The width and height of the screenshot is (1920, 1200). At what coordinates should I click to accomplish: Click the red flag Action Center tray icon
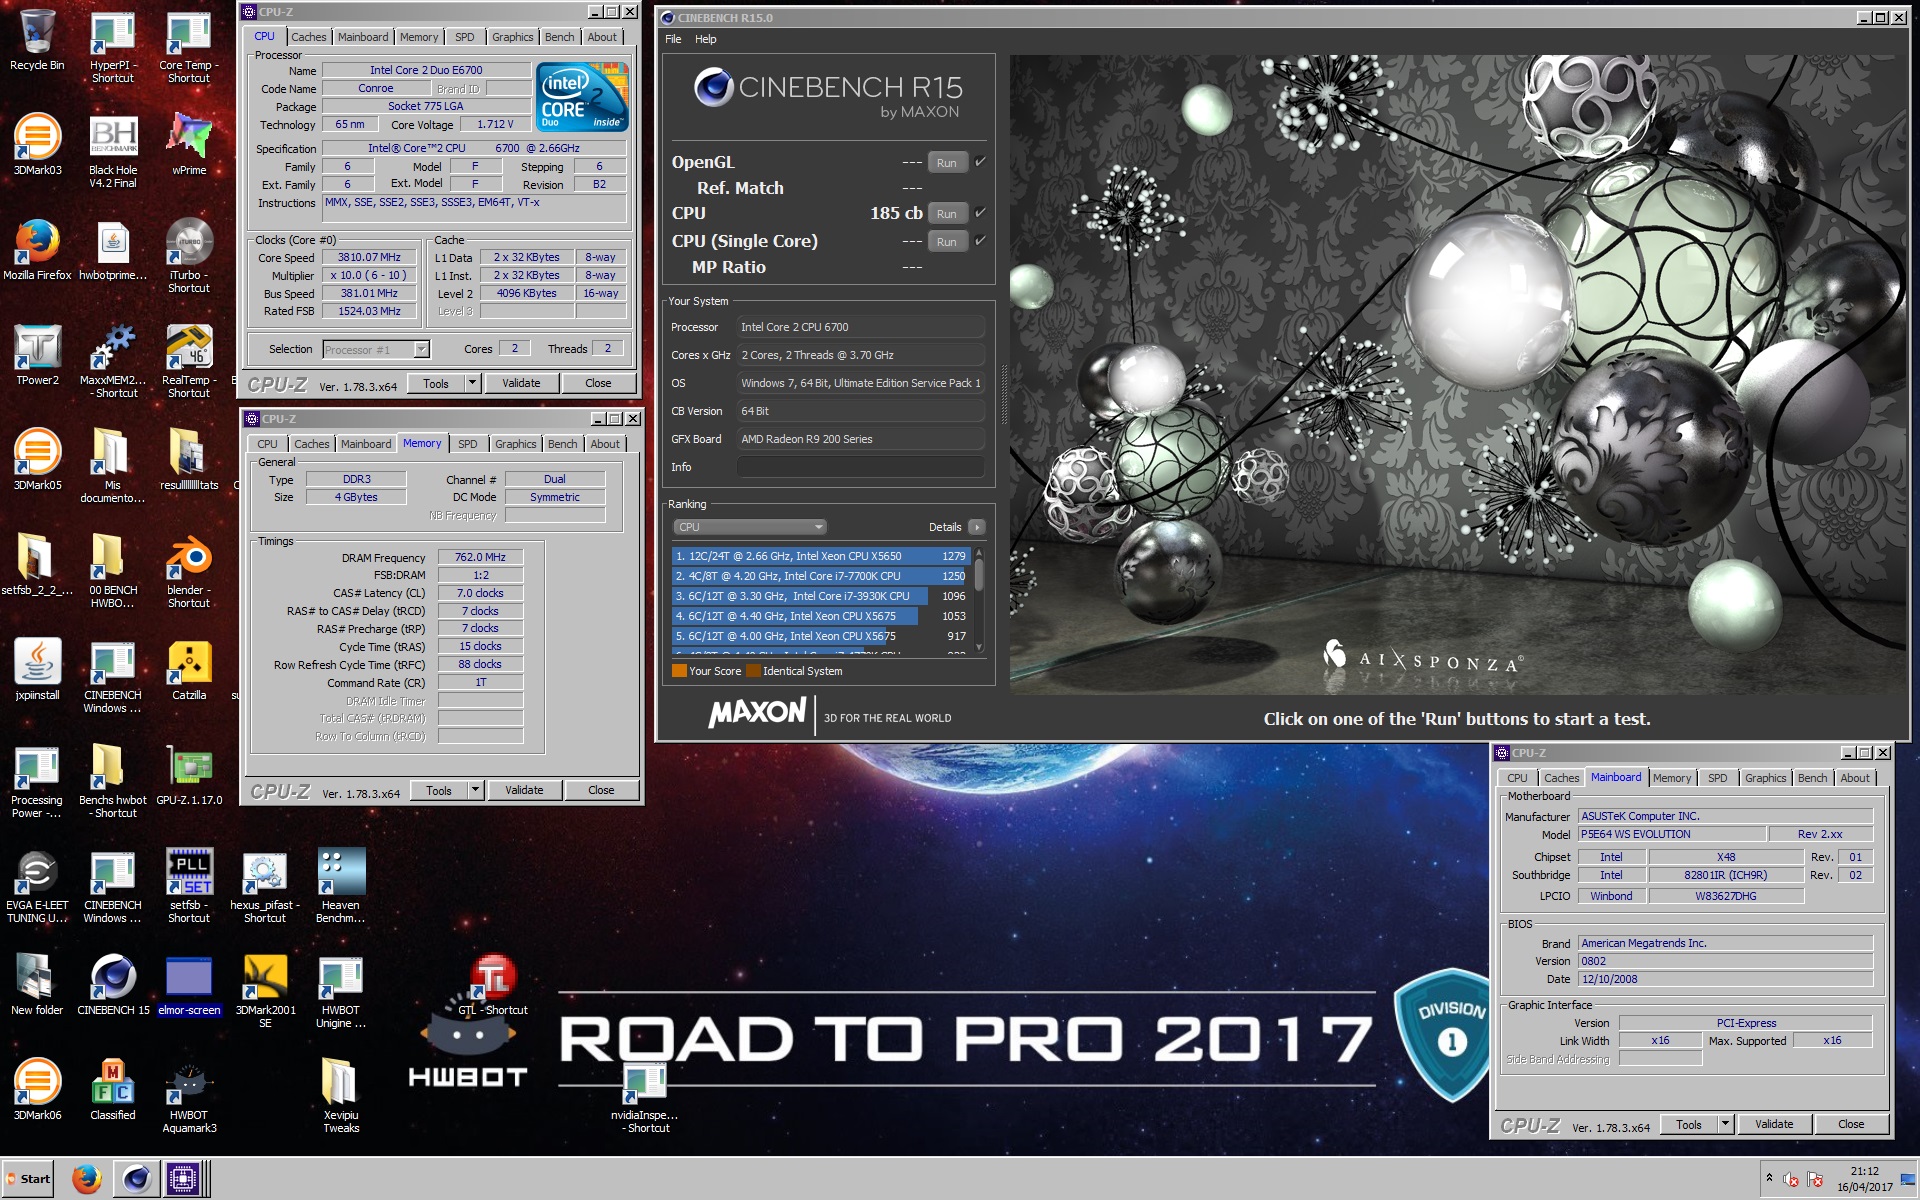[x=1816, y=1179]
